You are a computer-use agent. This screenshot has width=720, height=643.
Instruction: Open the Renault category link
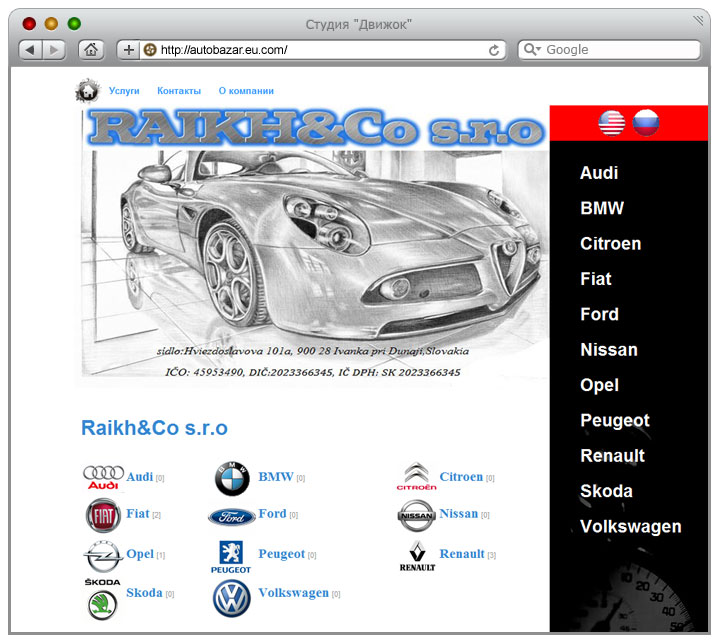point(462,554)
